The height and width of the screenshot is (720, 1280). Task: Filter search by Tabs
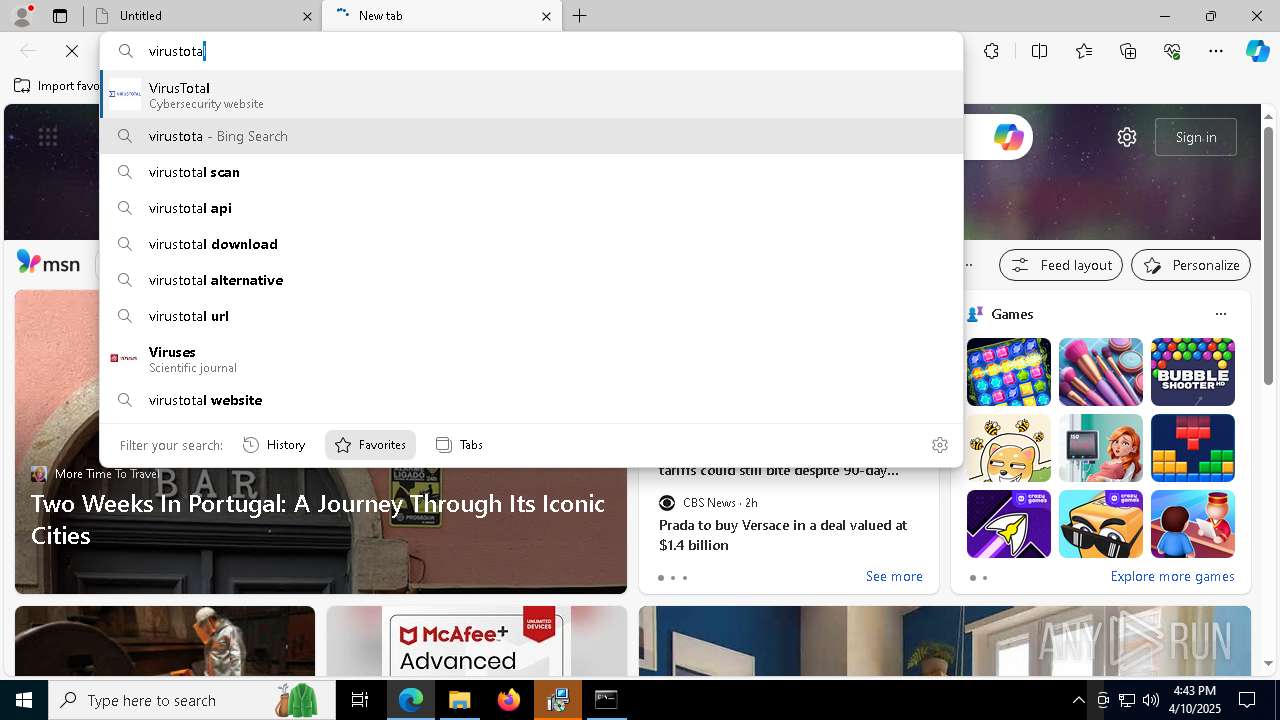click(459, 445)
